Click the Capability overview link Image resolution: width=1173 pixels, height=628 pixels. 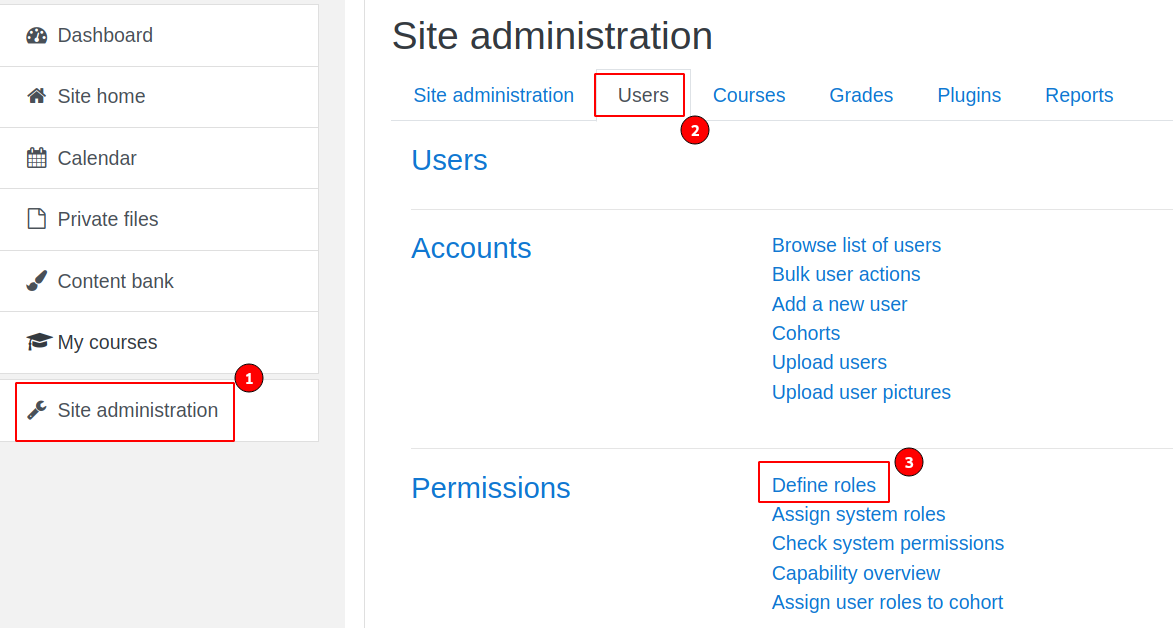(x=855, y=573)
